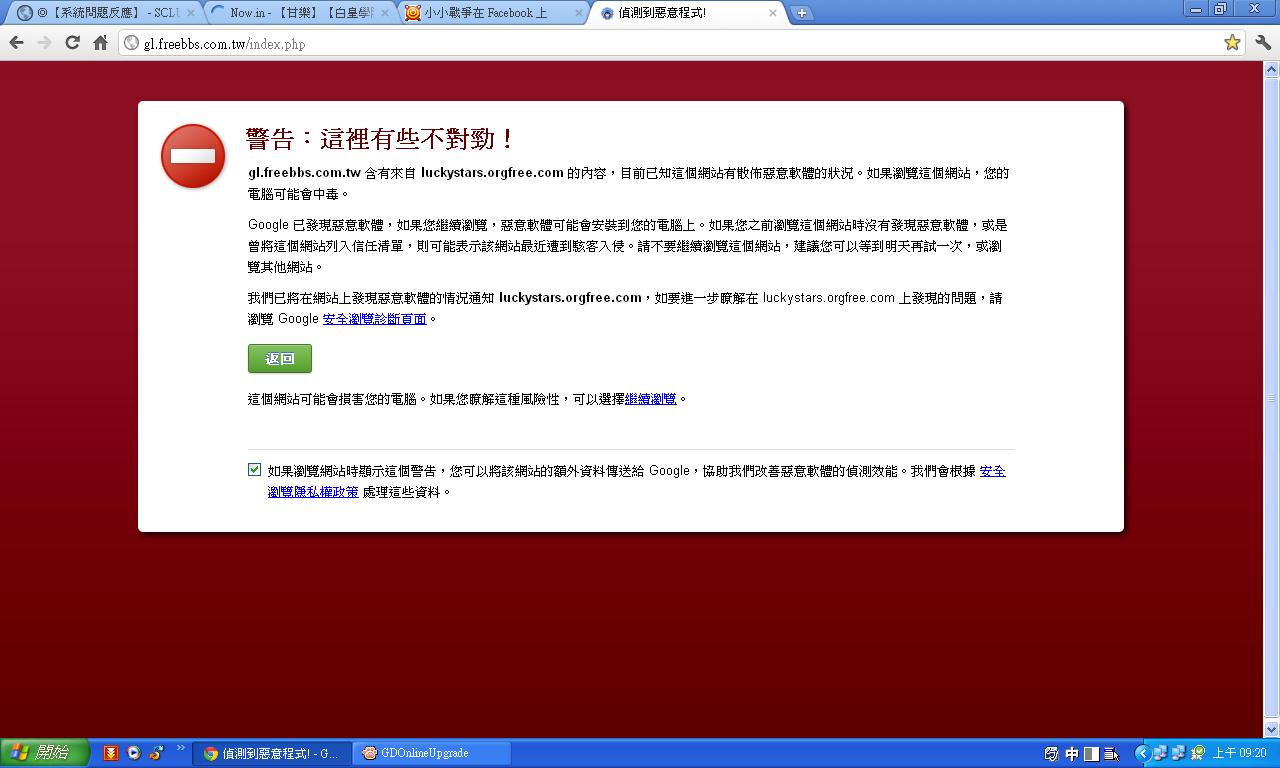Image resolution: width=1280 pixels, height=768 pixels.
Task: Click the IME tools menu icon
Action: click(1111, 754)
